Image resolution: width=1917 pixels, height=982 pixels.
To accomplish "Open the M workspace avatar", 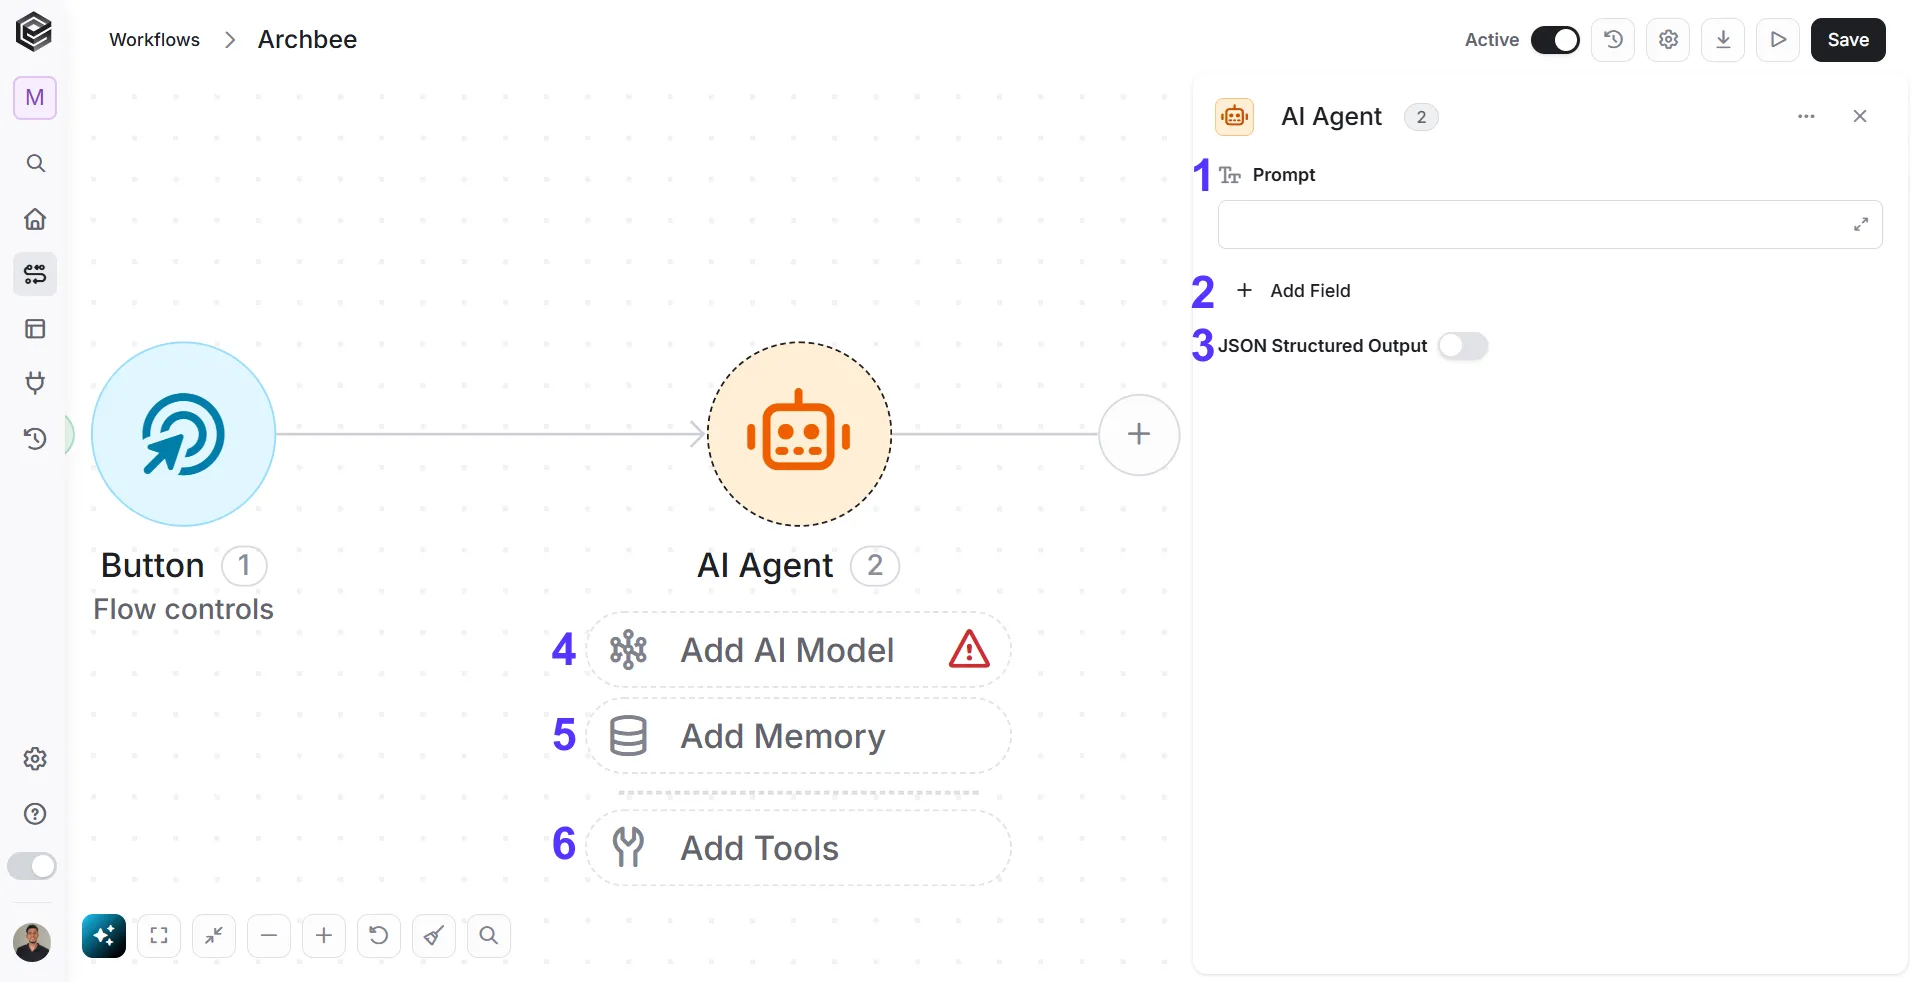I will (x=35, y=98).
